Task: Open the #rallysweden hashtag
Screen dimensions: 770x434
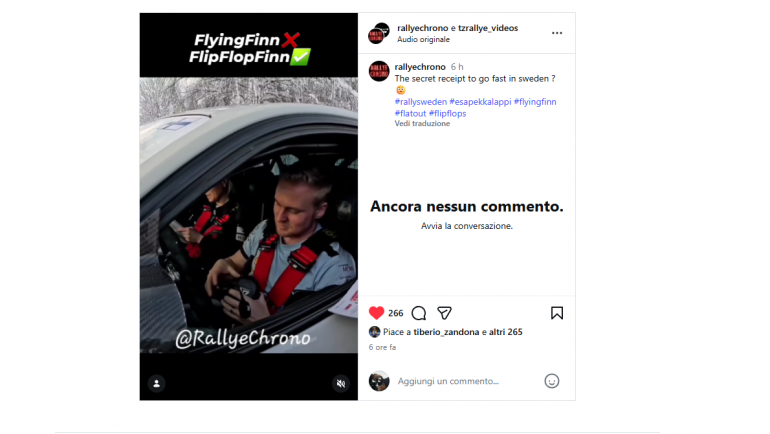Action: 421,102
